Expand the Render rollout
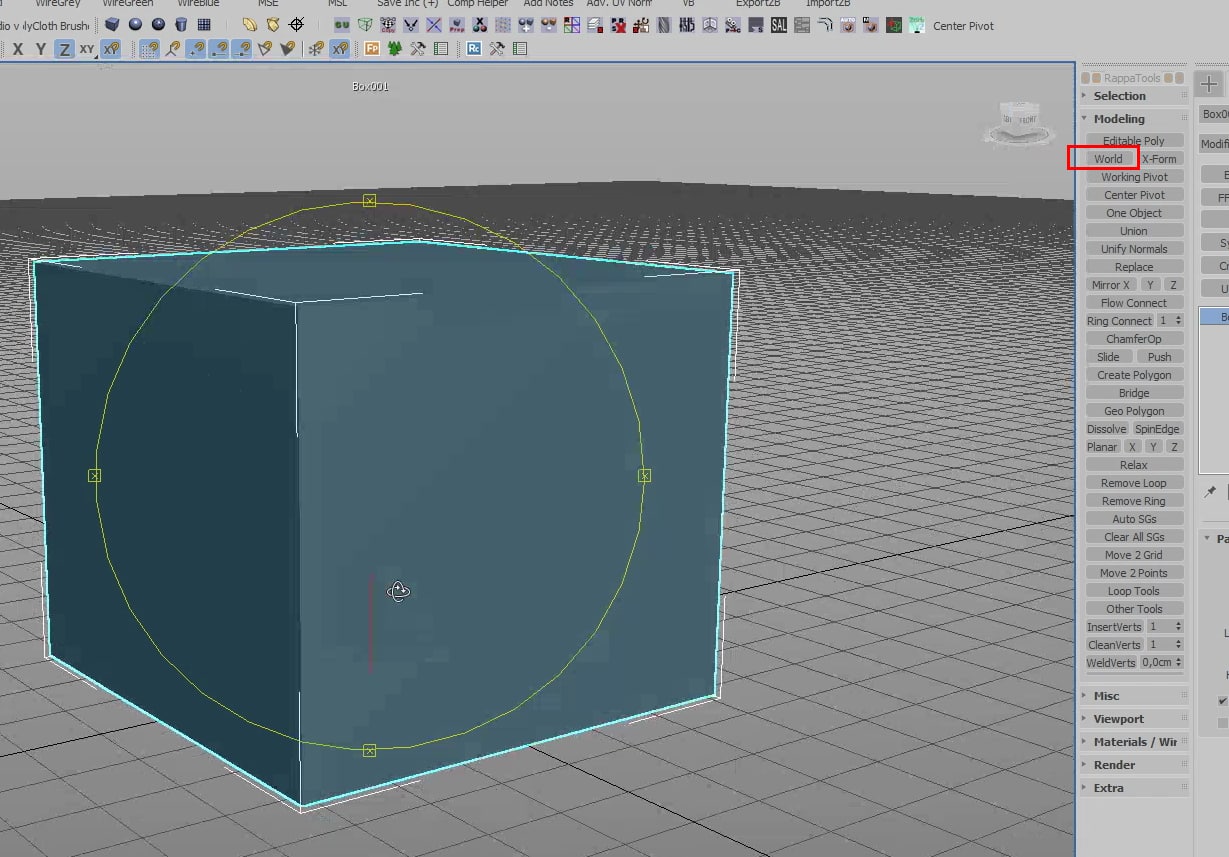This screenshot has width=1229, height=857. (1134, 765)
